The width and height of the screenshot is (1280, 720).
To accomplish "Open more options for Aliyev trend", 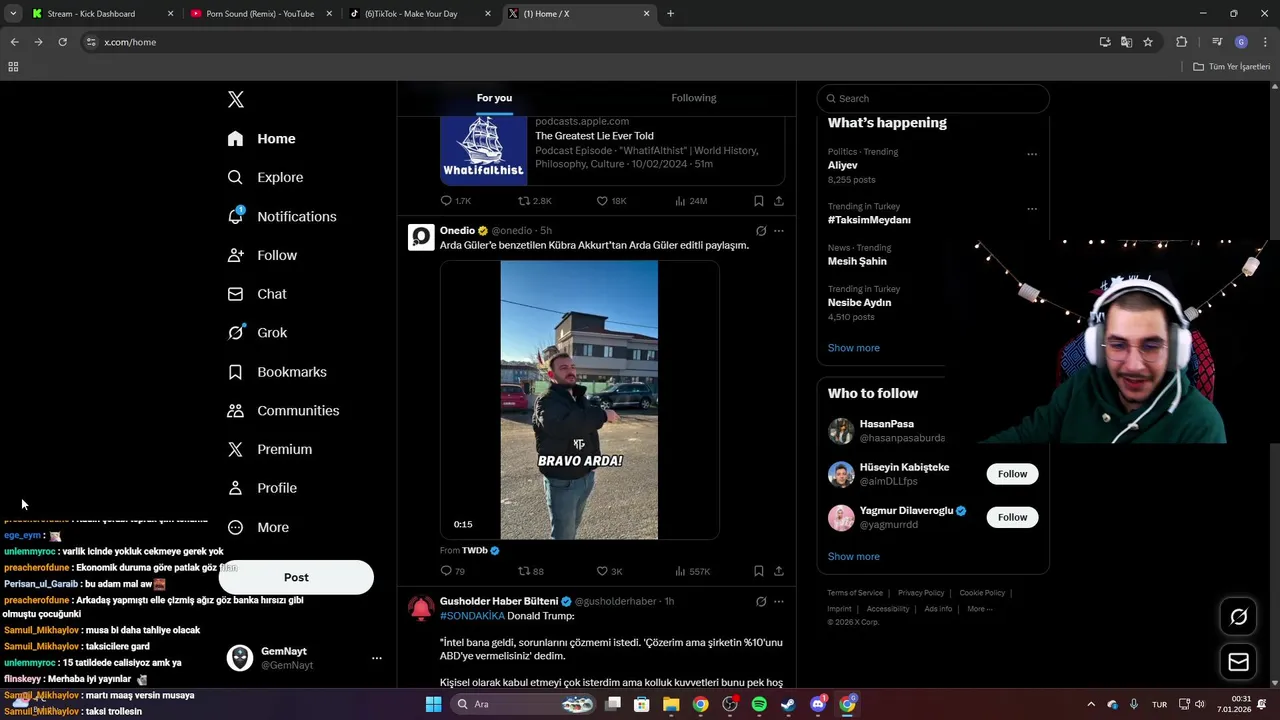I will pyautogui.click(x=1032, y=154).
